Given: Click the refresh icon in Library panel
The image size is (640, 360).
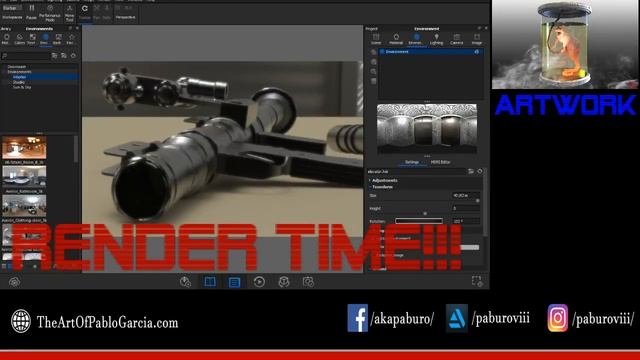Looking at the screenshot, I should click(x=73, y=56).
